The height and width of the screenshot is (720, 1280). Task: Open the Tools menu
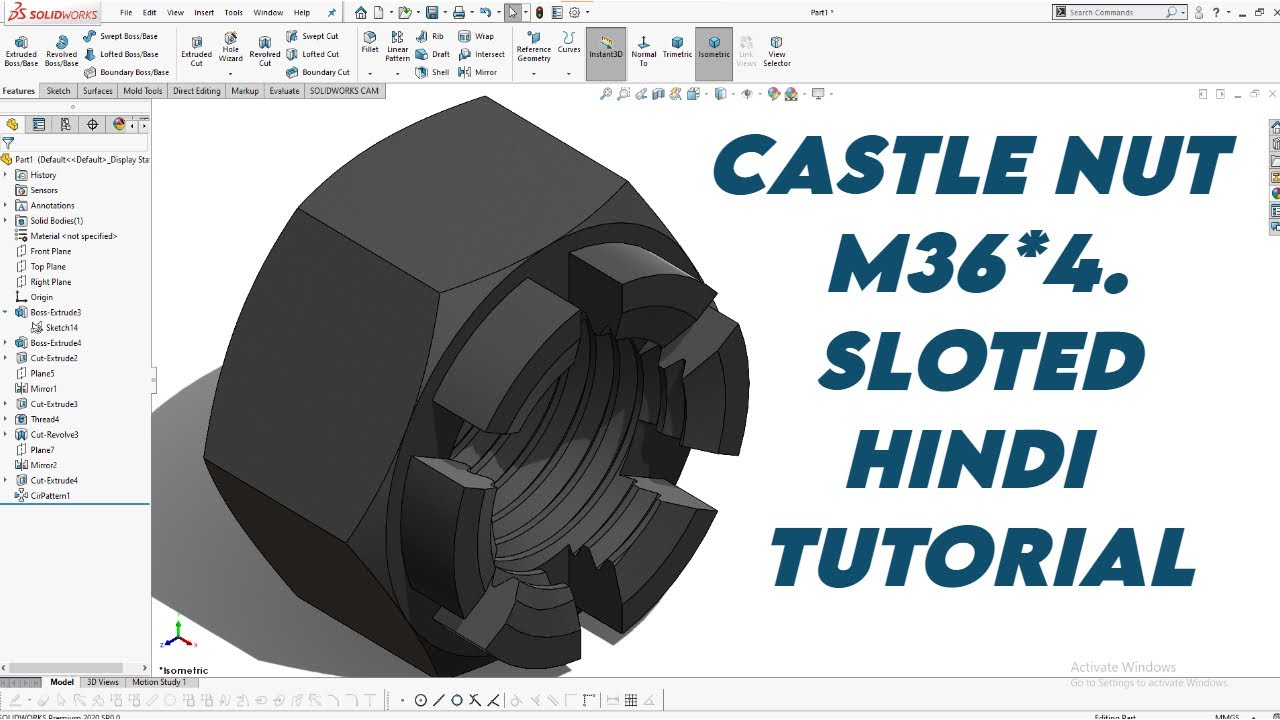233,13
